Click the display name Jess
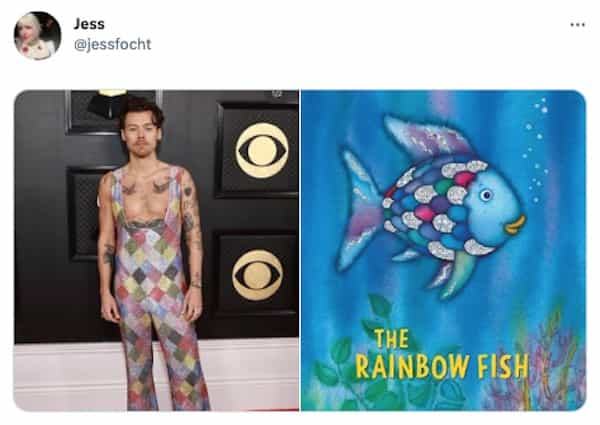 tap(89, 24)
